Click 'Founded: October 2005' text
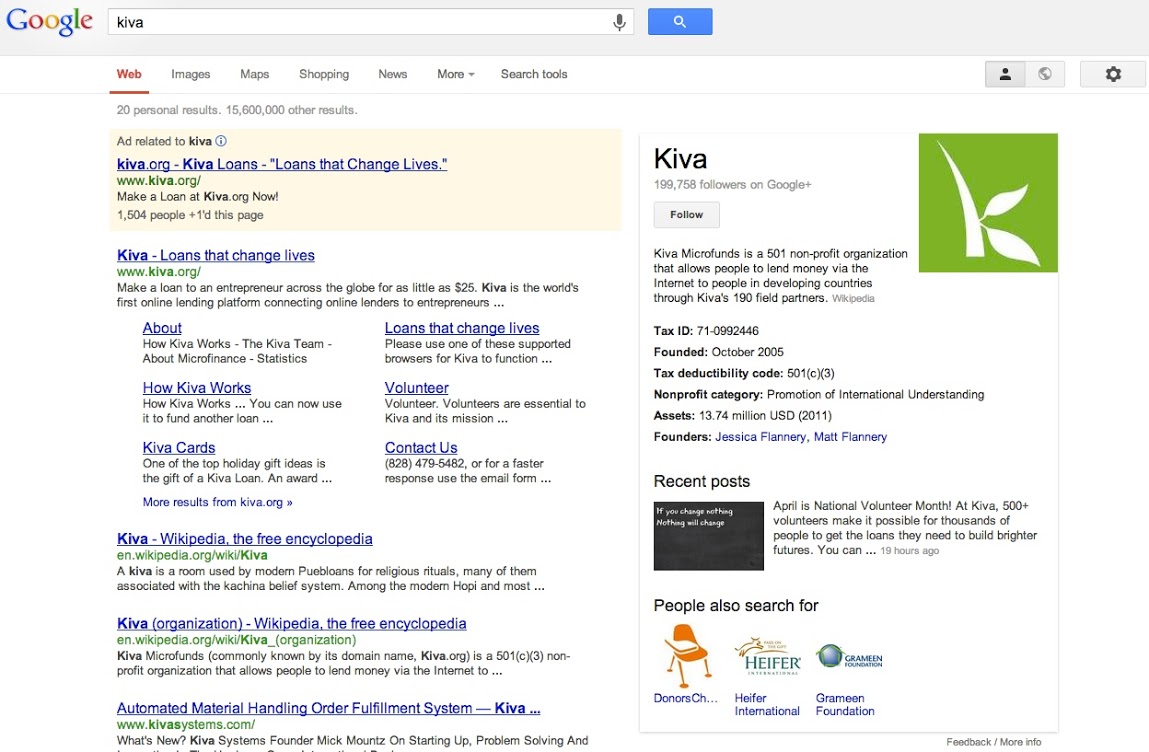Image resolution: width=1149 pixels, height=752 pixels. pyautogui.click(x=719, y=352)
